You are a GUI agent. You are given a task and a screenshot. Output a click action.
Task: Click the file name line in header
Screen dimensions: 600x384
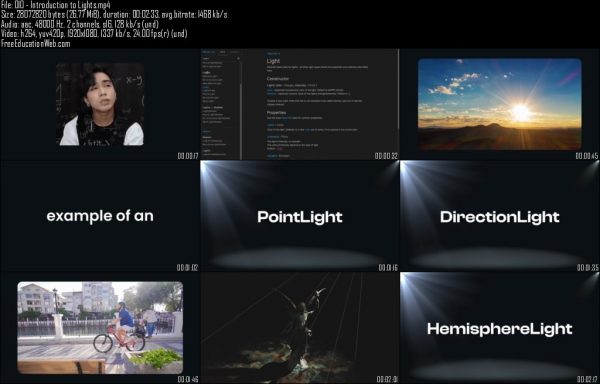coord(56,5)
